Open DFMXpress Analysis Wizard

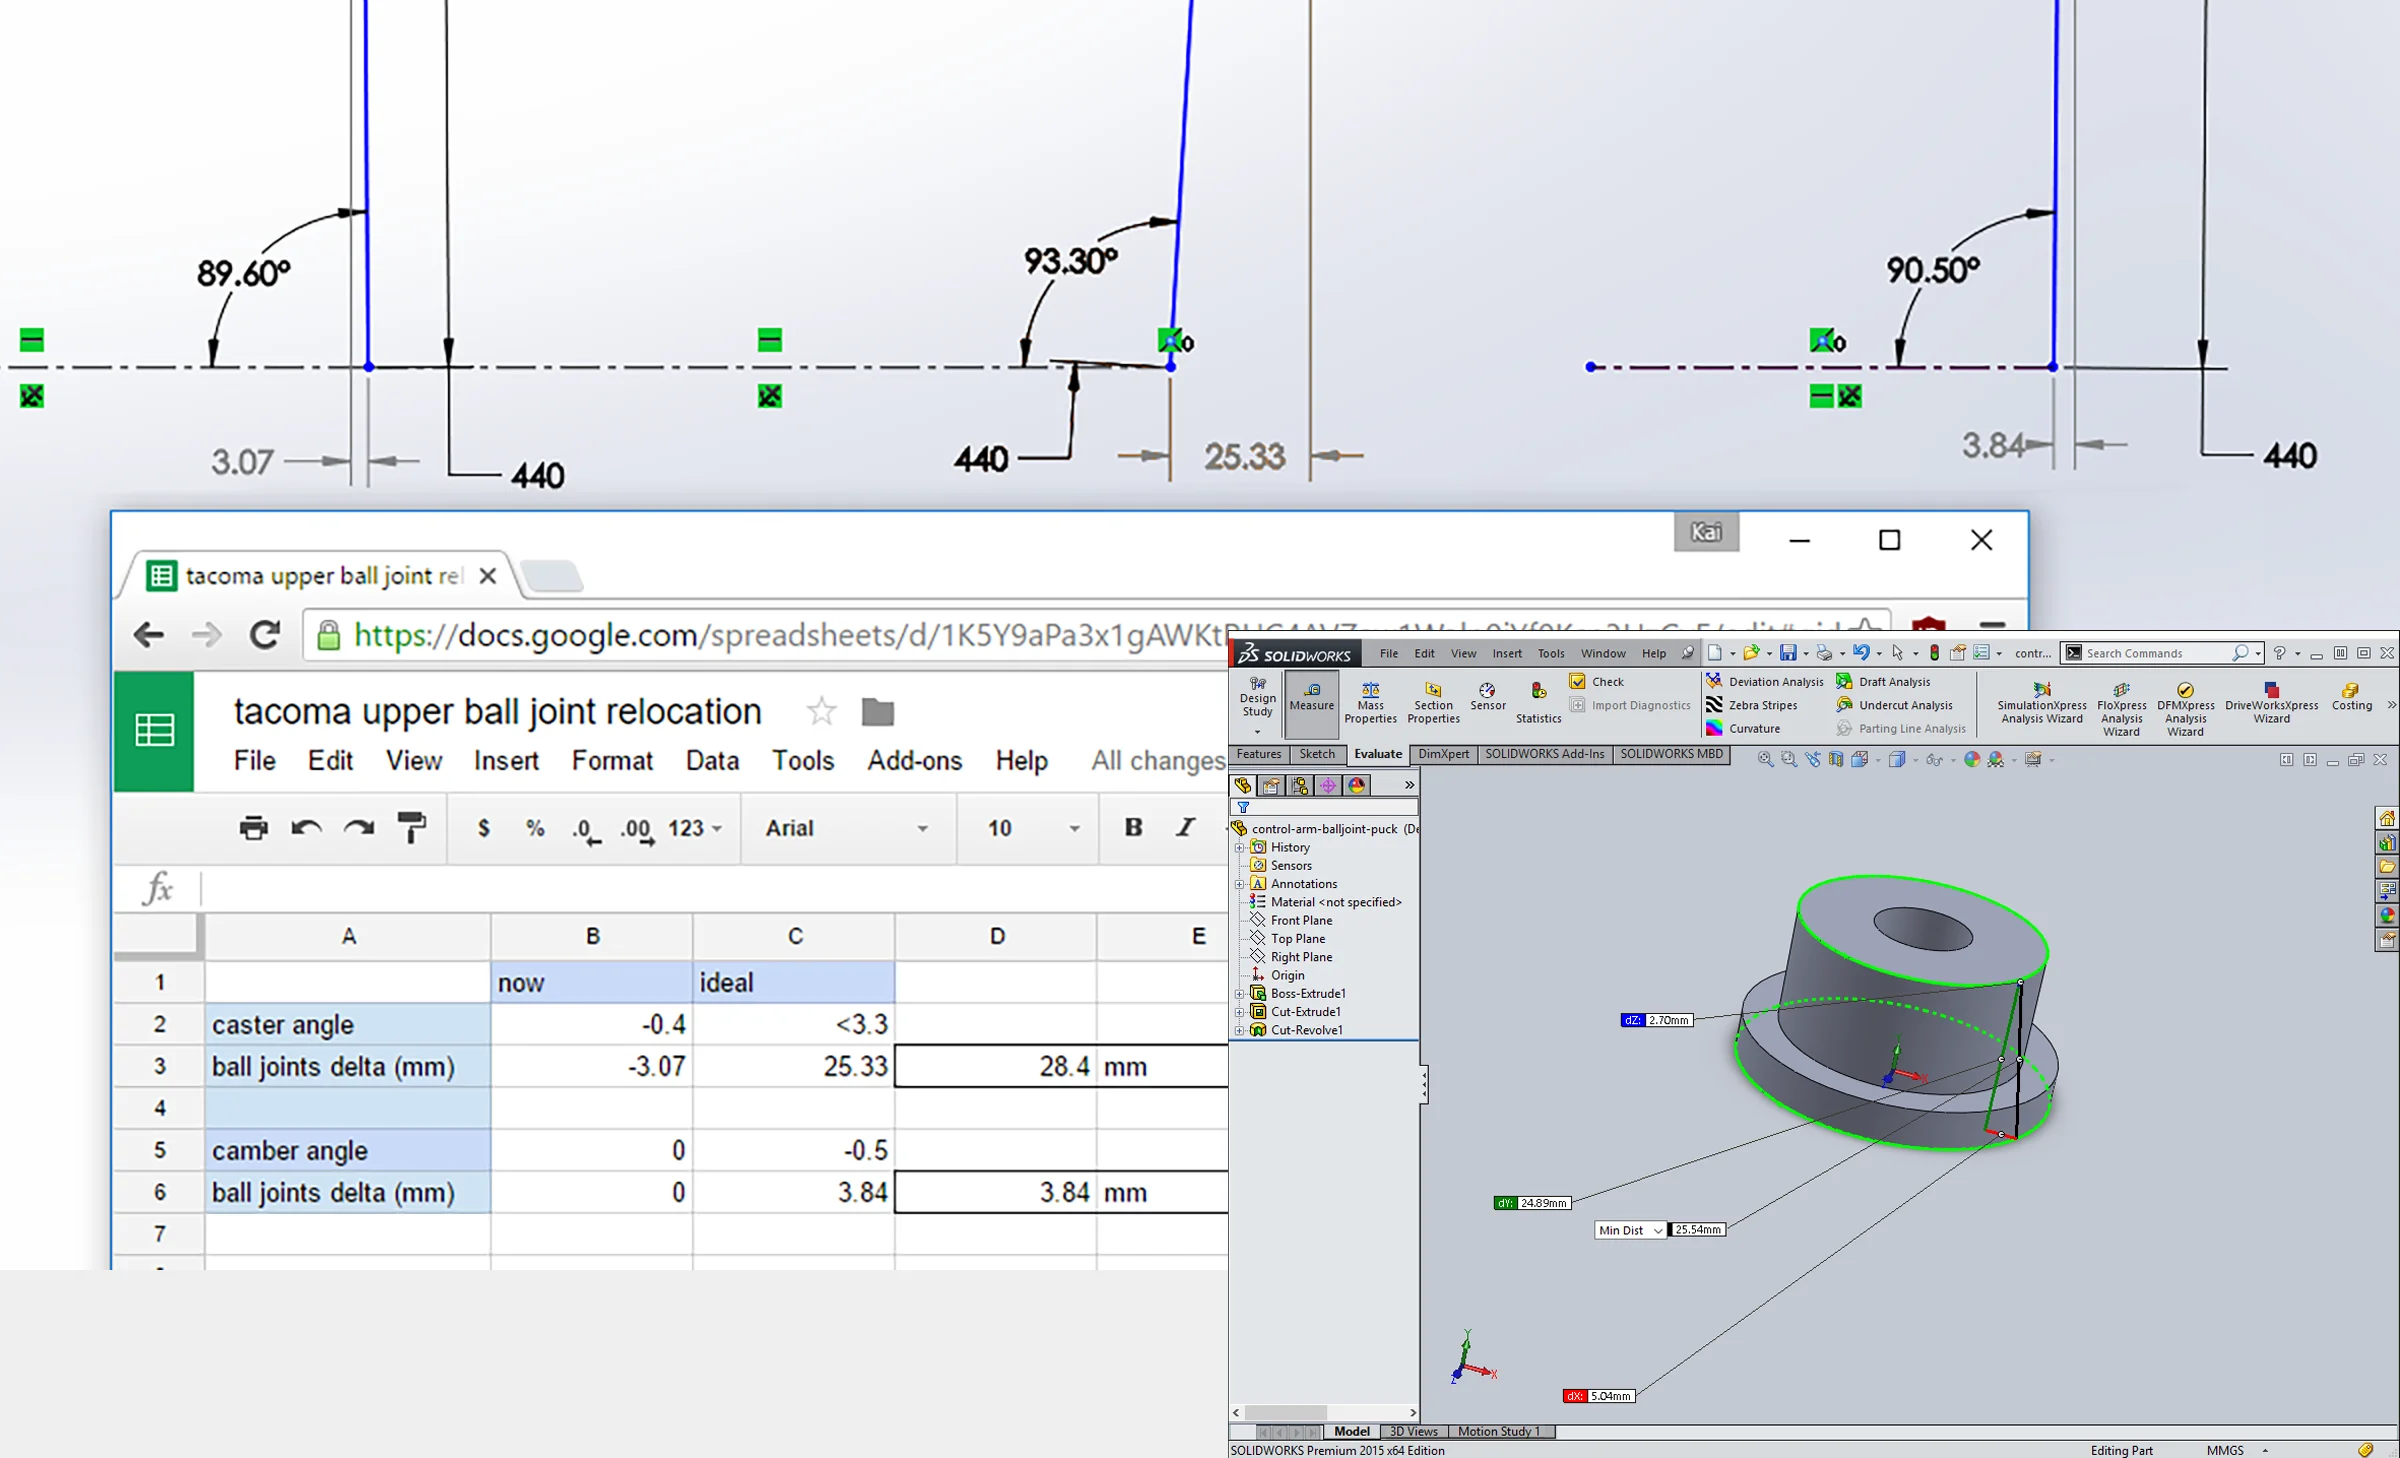click(2185, 708)
